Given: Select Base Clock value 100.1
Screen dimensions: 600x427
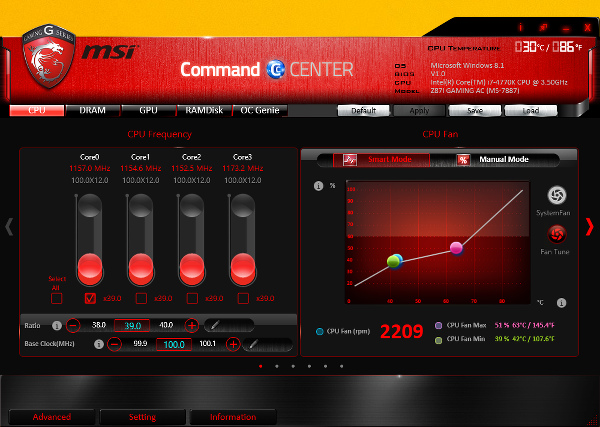Looking at the screenshot, I should [x=207, y=344].
